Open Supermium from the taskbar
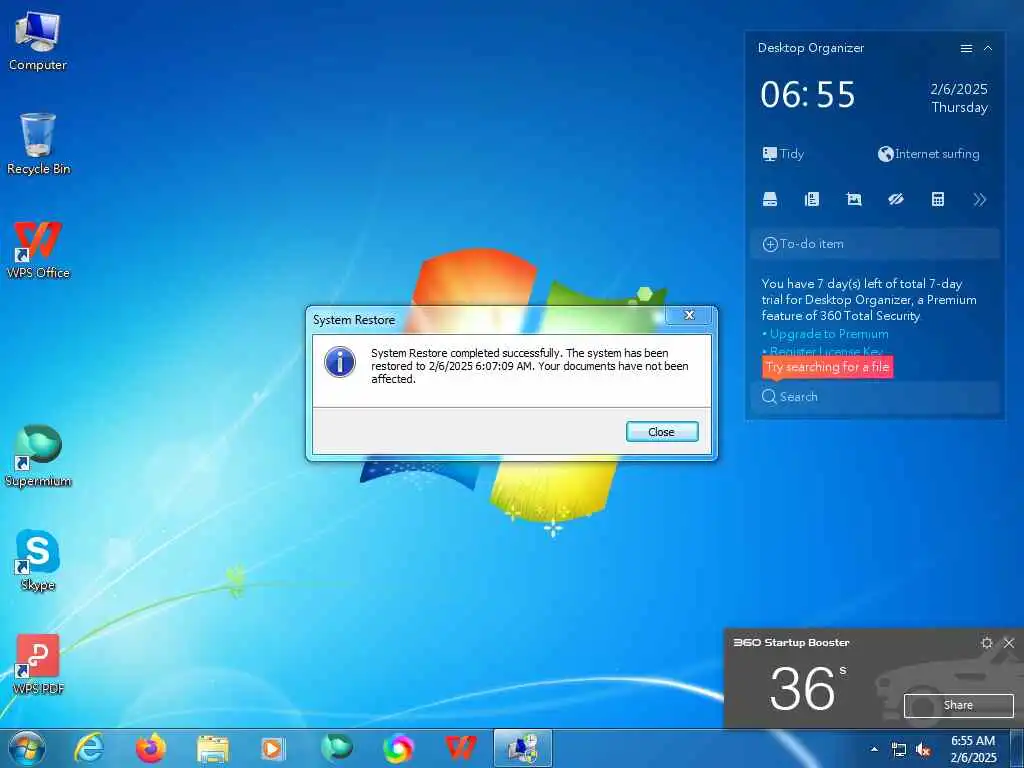1024x768 pixels. [336, 748]
